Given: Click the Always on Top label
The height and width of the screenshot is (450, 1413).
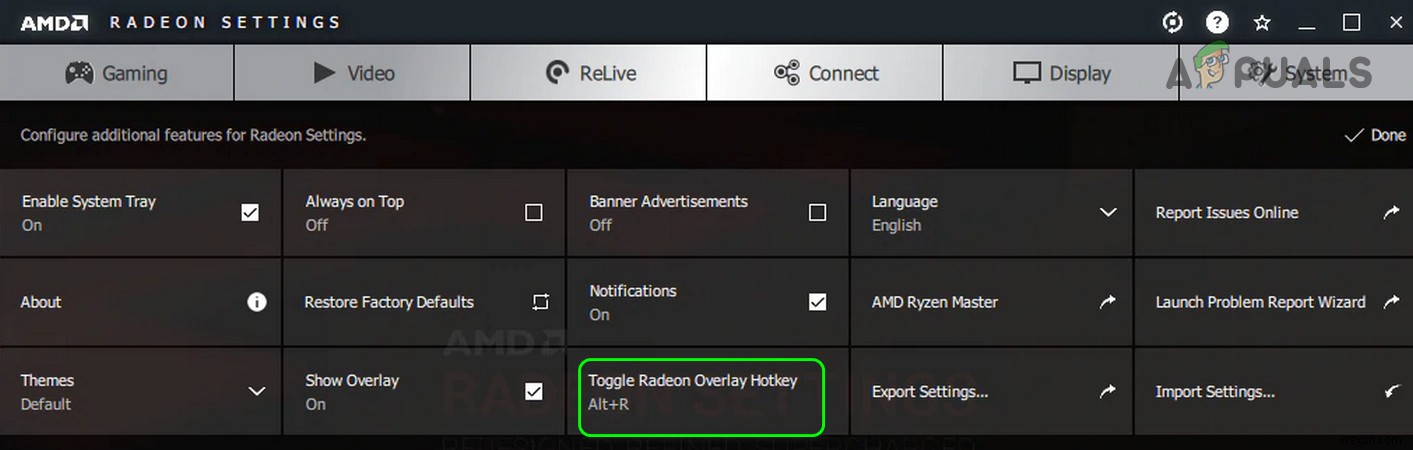Looking at the screenshot, I should coord(355,201).
